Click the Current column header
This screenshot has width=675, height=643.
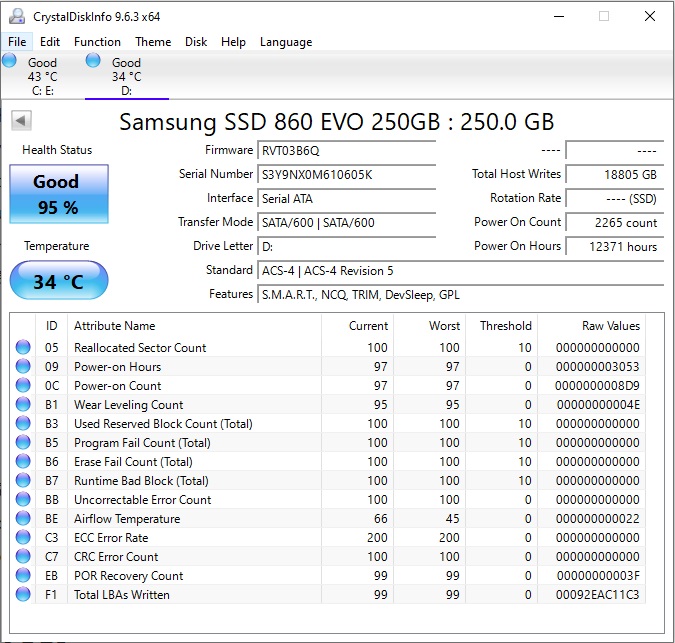pyautogui.click(x=357, y=326)
